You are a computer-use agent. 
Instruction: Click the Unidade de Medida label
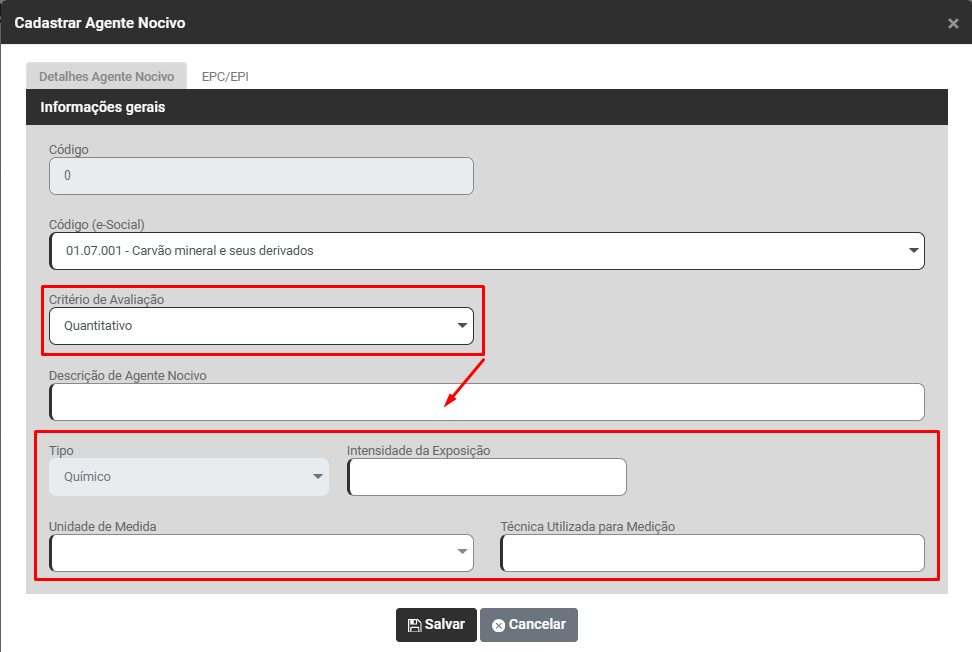point(102,526)
